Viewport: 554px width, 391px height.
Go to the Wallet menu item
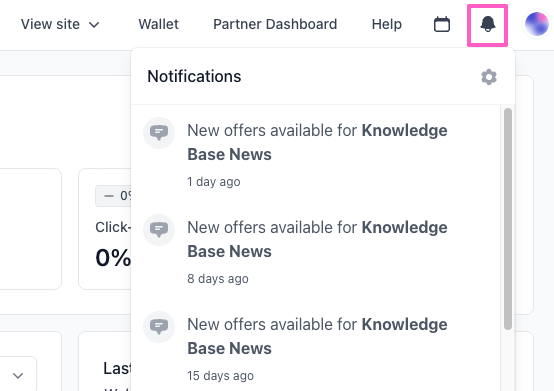(x=158, y=24)
